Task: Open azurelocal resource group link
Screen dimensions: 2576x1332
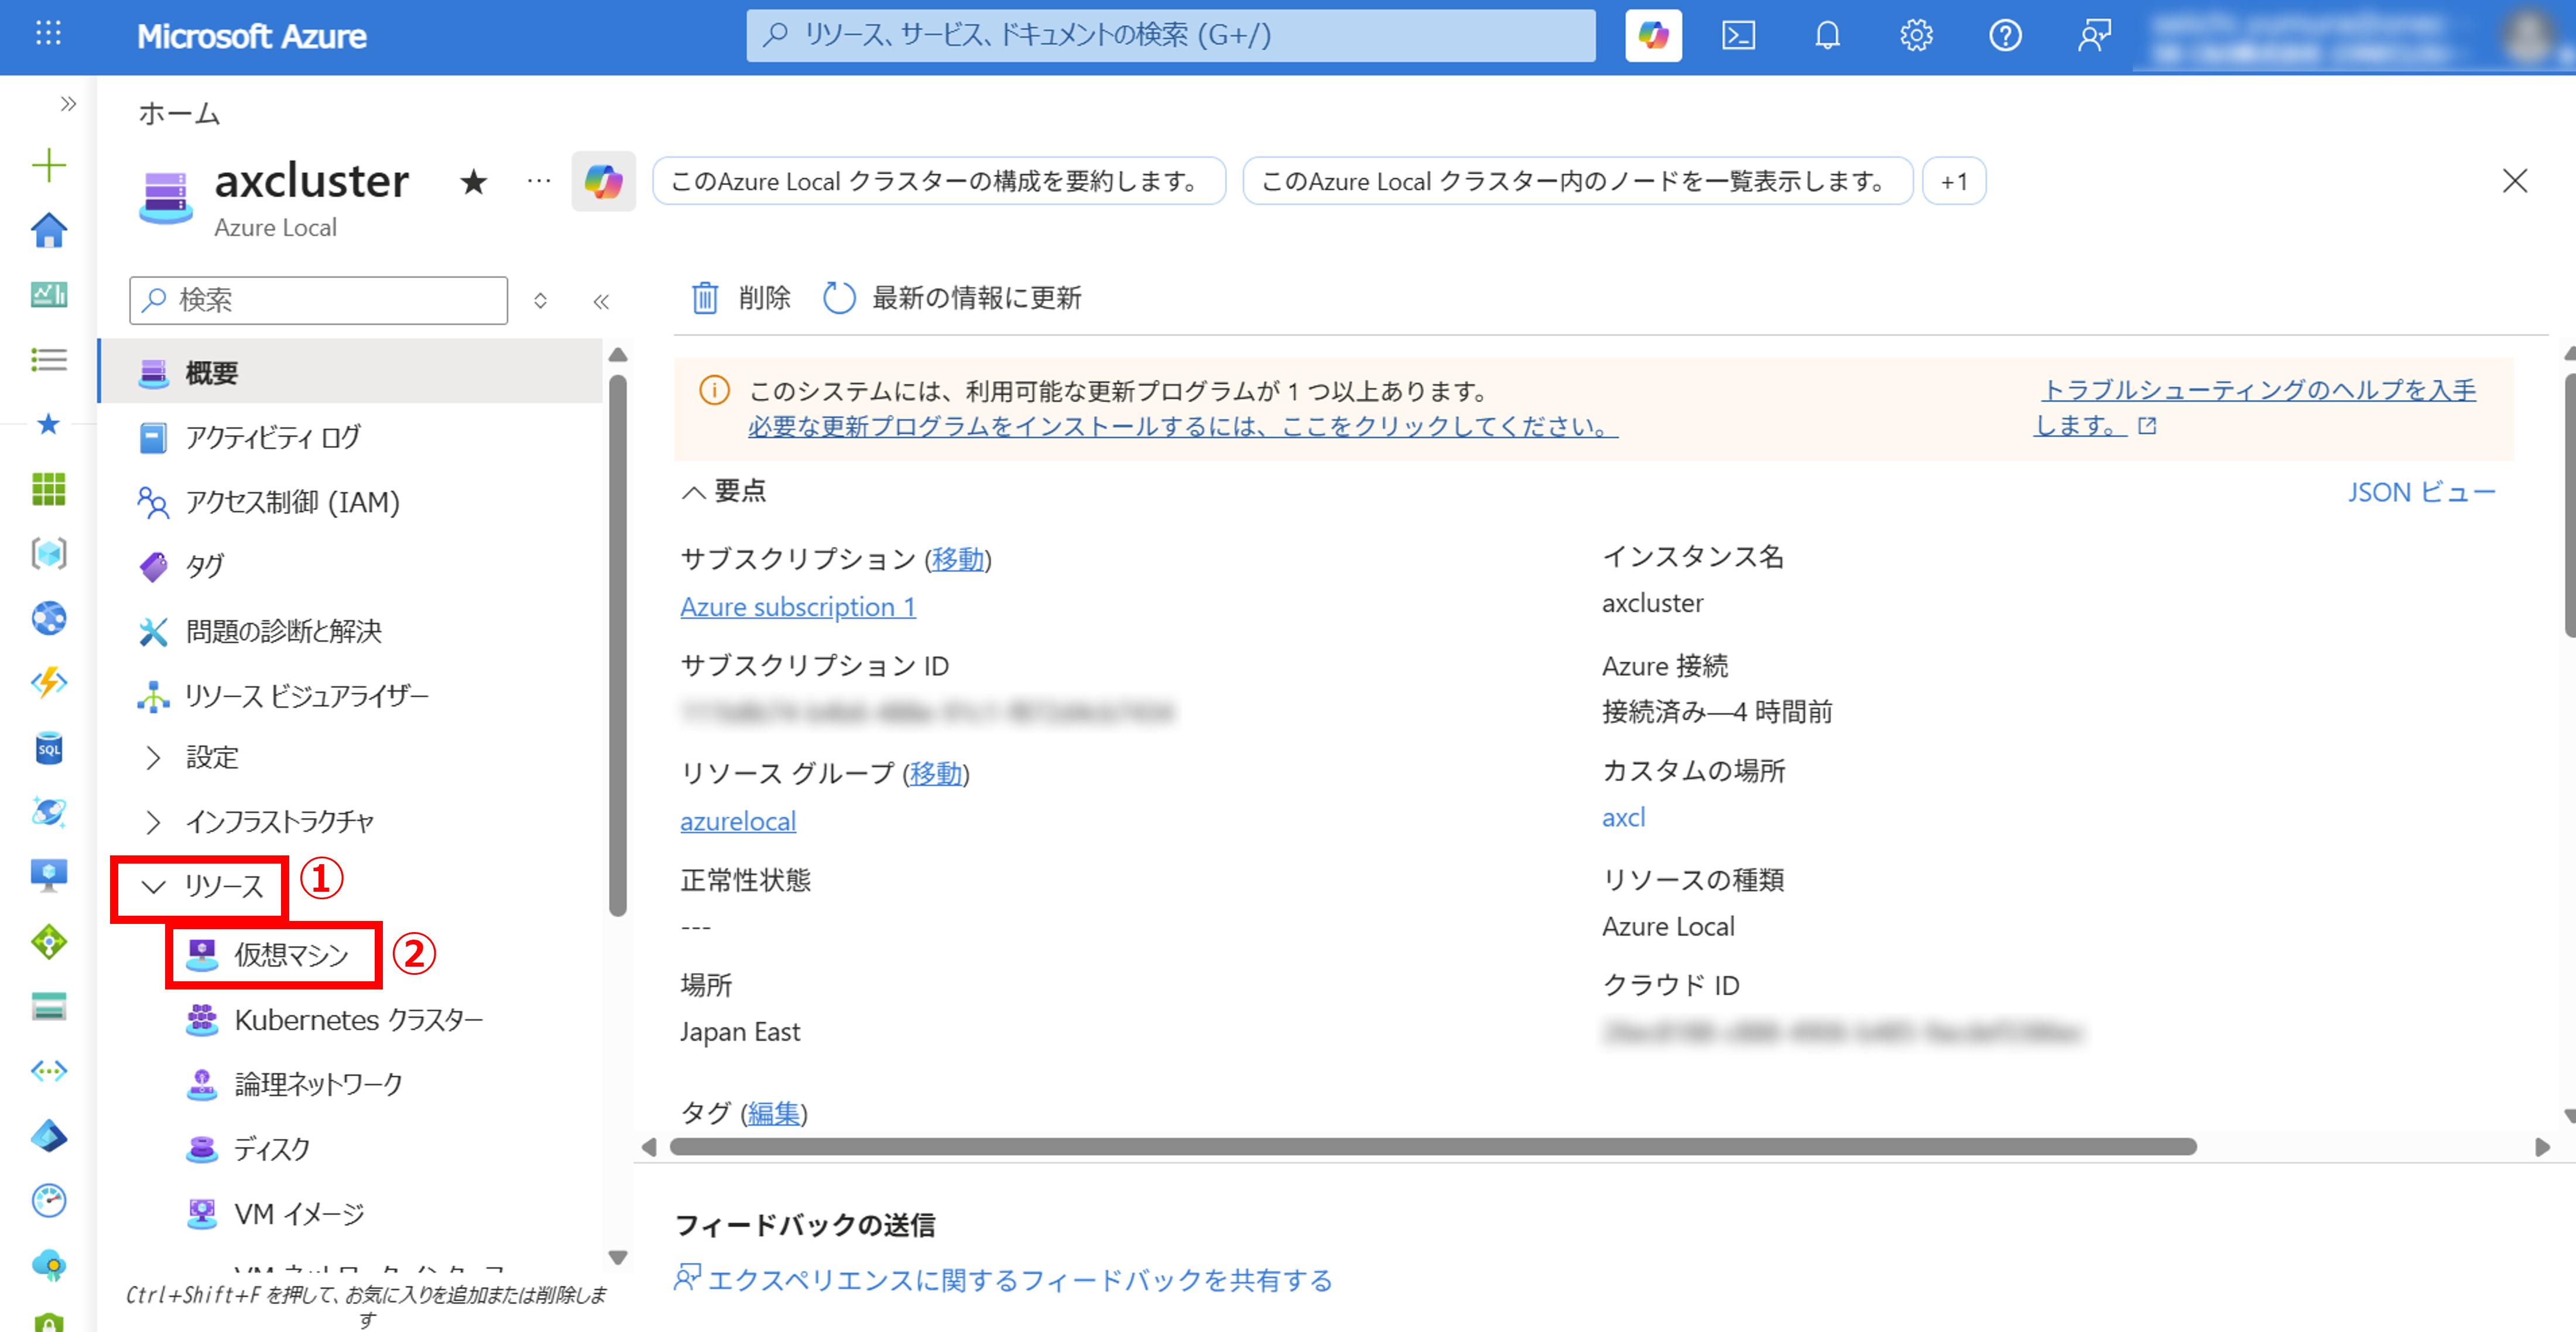Action: pos(738,821)
